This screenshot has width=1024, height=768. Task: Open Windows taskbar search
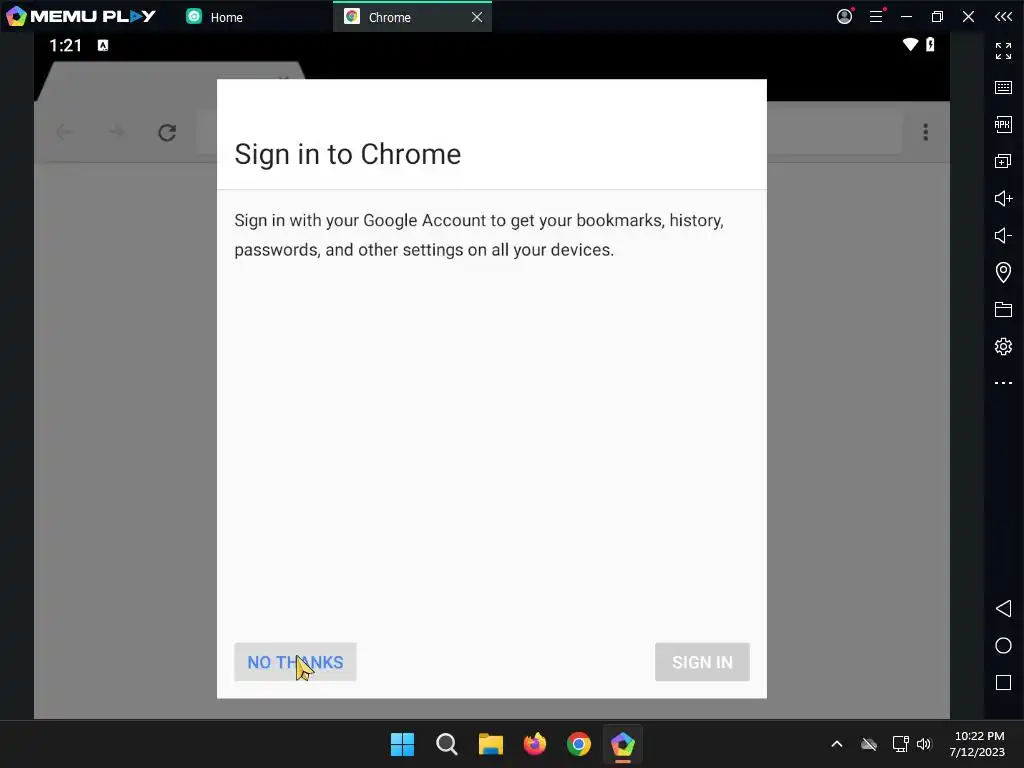(447, 744)
